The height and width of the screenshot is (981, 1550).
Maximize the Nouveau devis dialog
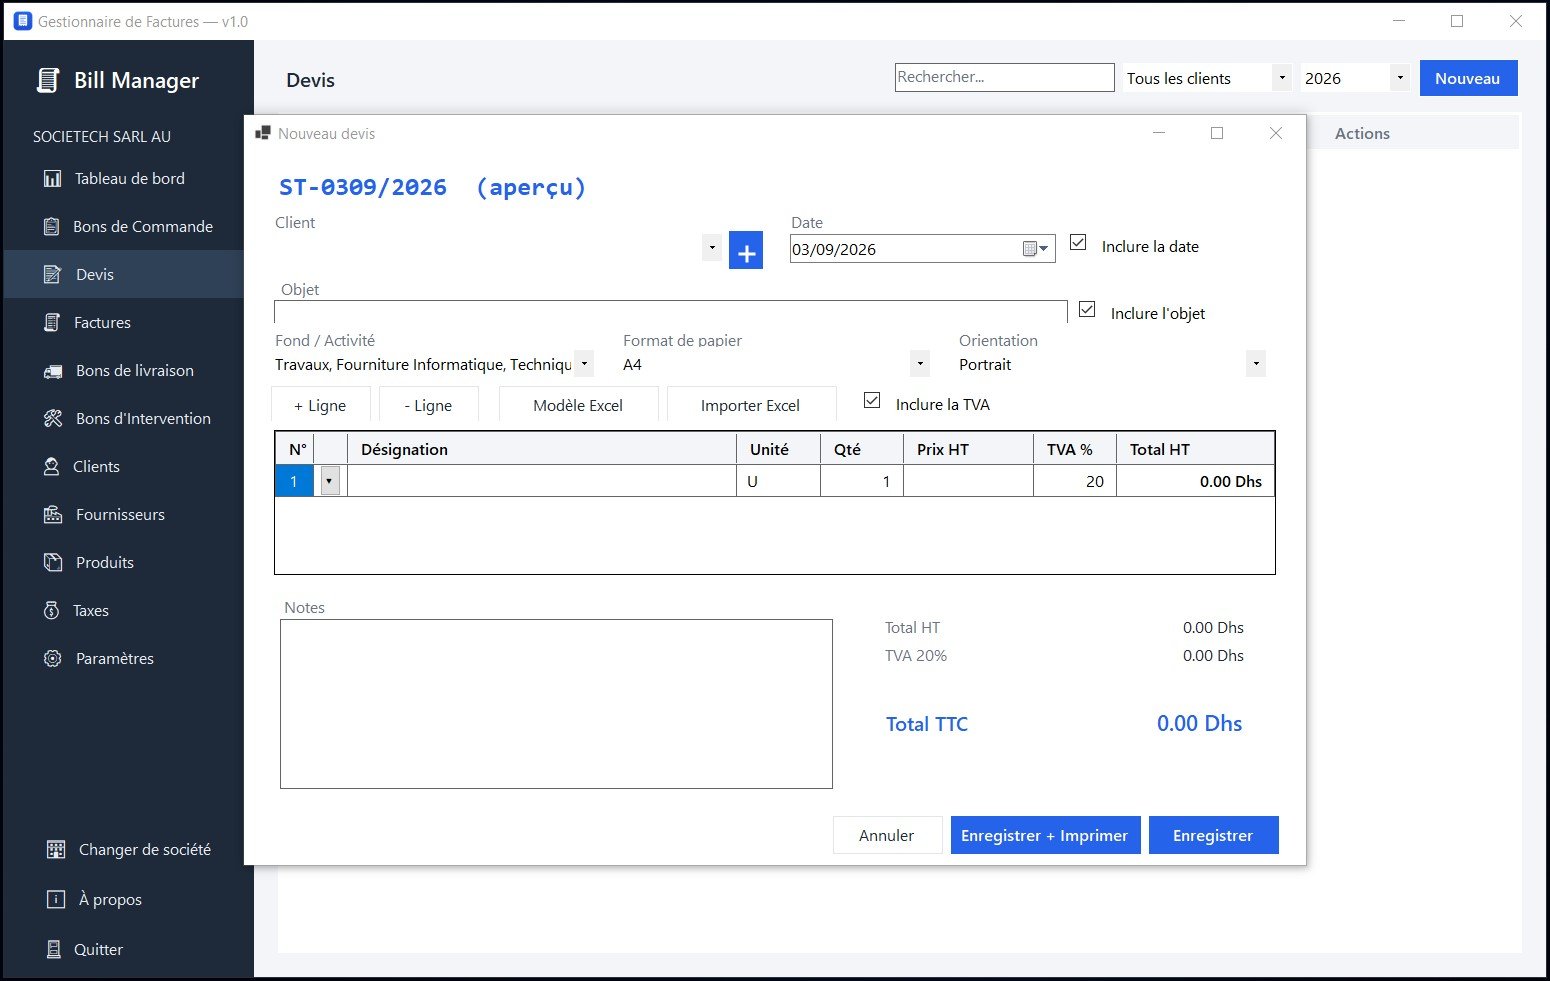[1217, 133]
